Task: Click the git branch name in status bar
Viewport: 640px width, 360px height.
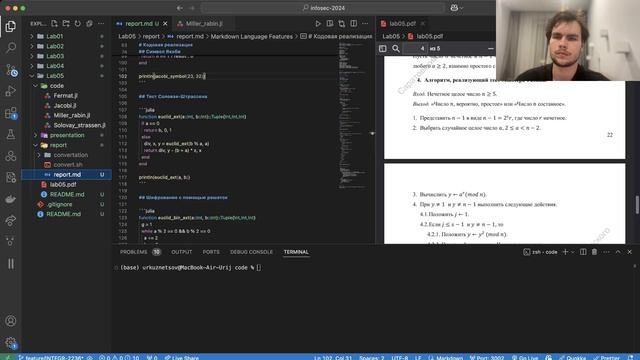Action: [51, 358]
